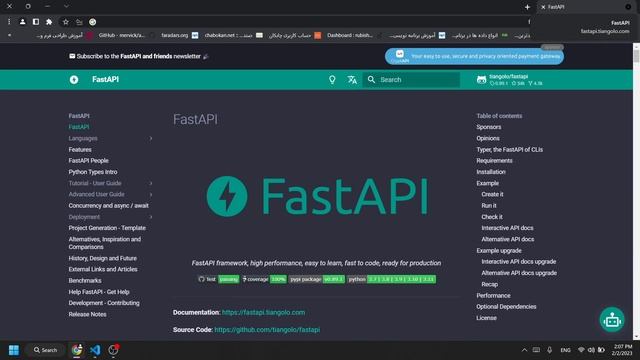Screen dimensions: 640x360
Task: Open the Chrome extensions puzzle icon
Action: pos(49,22)
